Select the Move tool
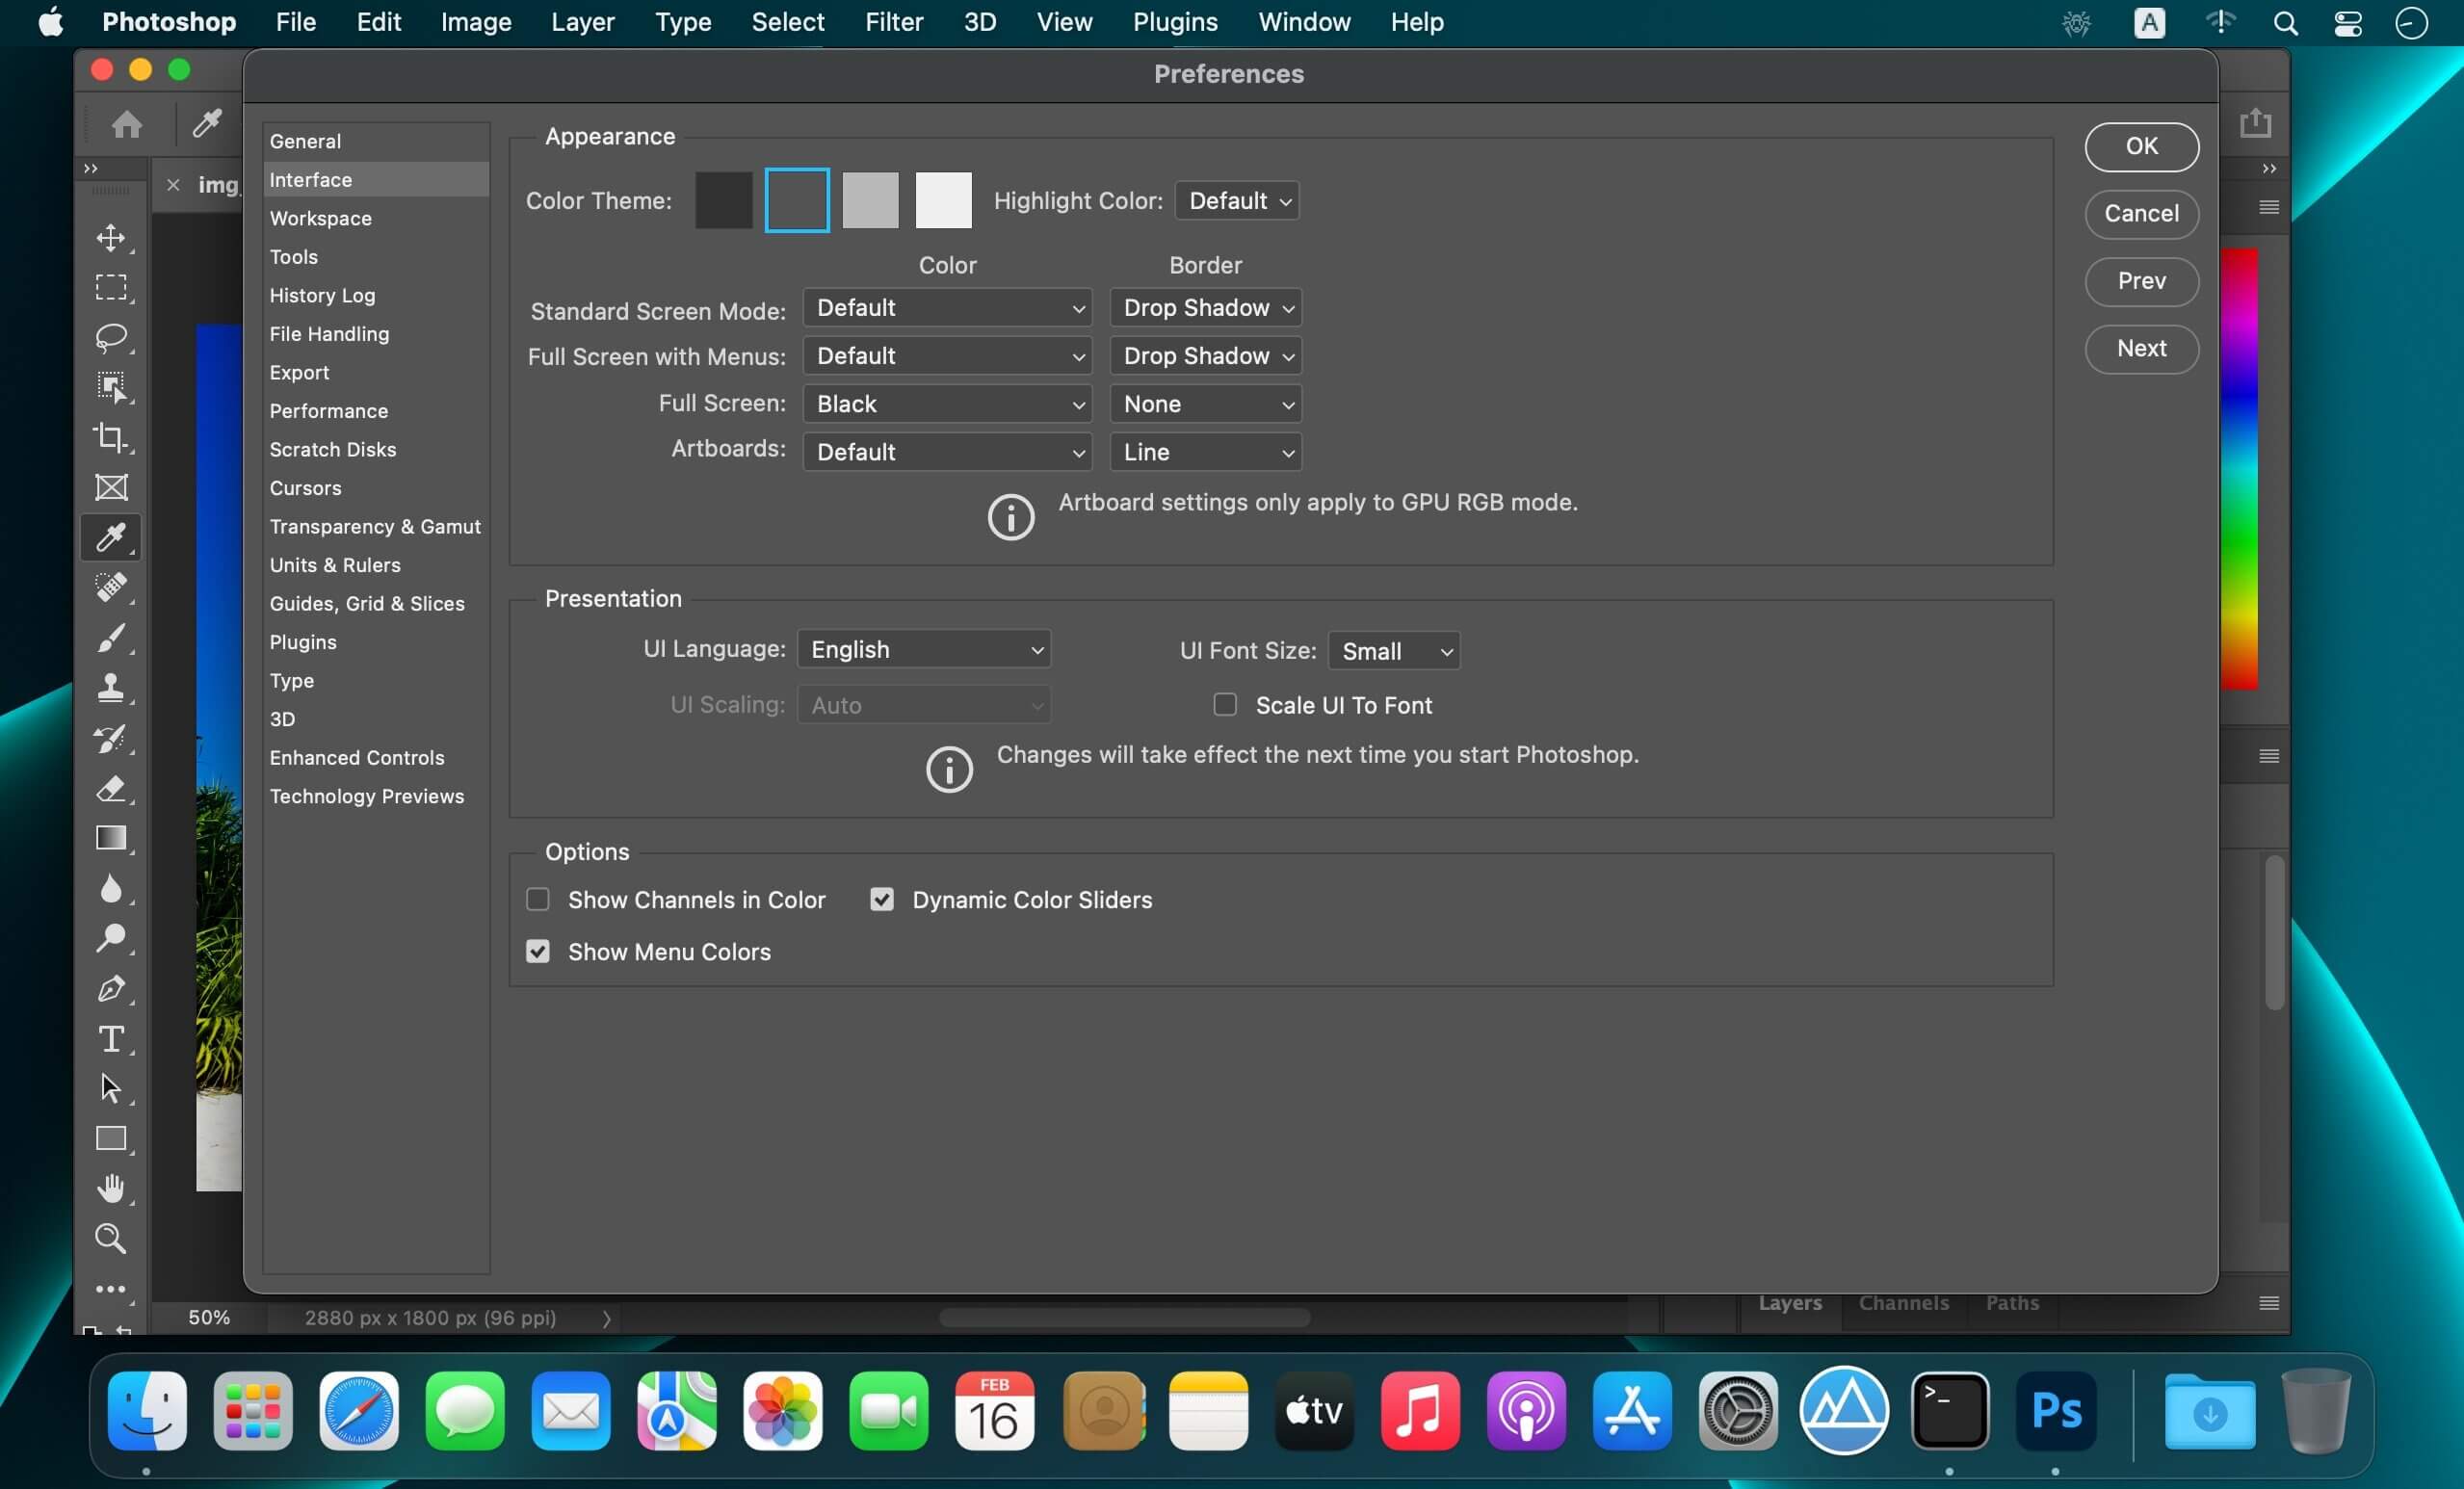This screenshot has width=2464, height=1489. (x=111, y=238)
